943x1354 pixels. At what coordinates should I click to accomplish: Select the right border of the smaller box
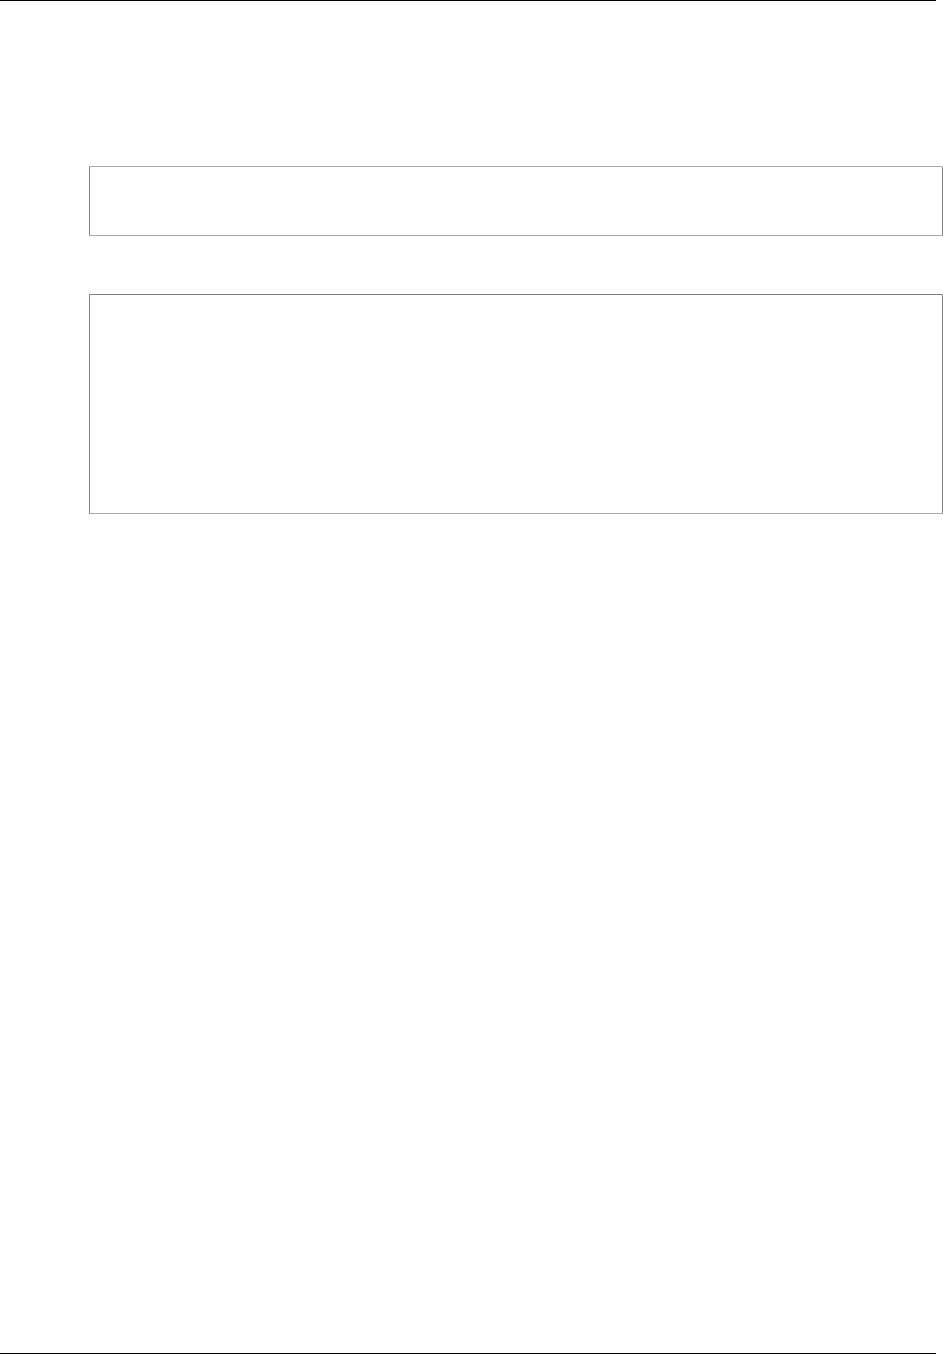942,201
